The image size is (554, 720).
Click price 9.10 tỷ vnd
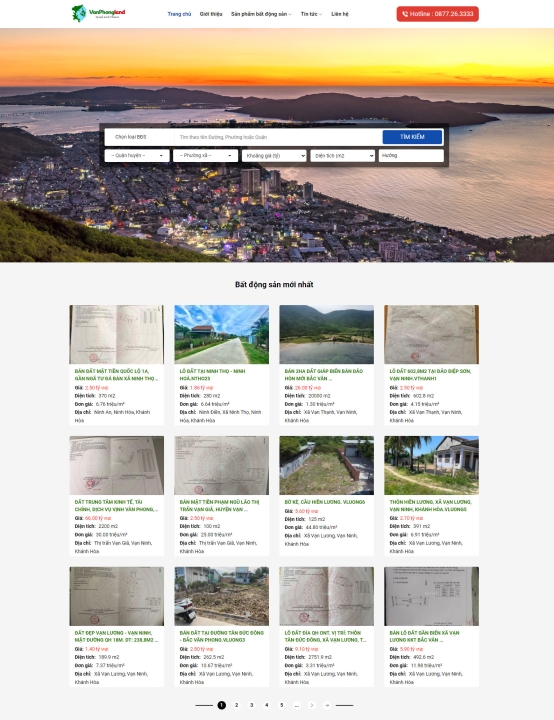coord(306,649)
